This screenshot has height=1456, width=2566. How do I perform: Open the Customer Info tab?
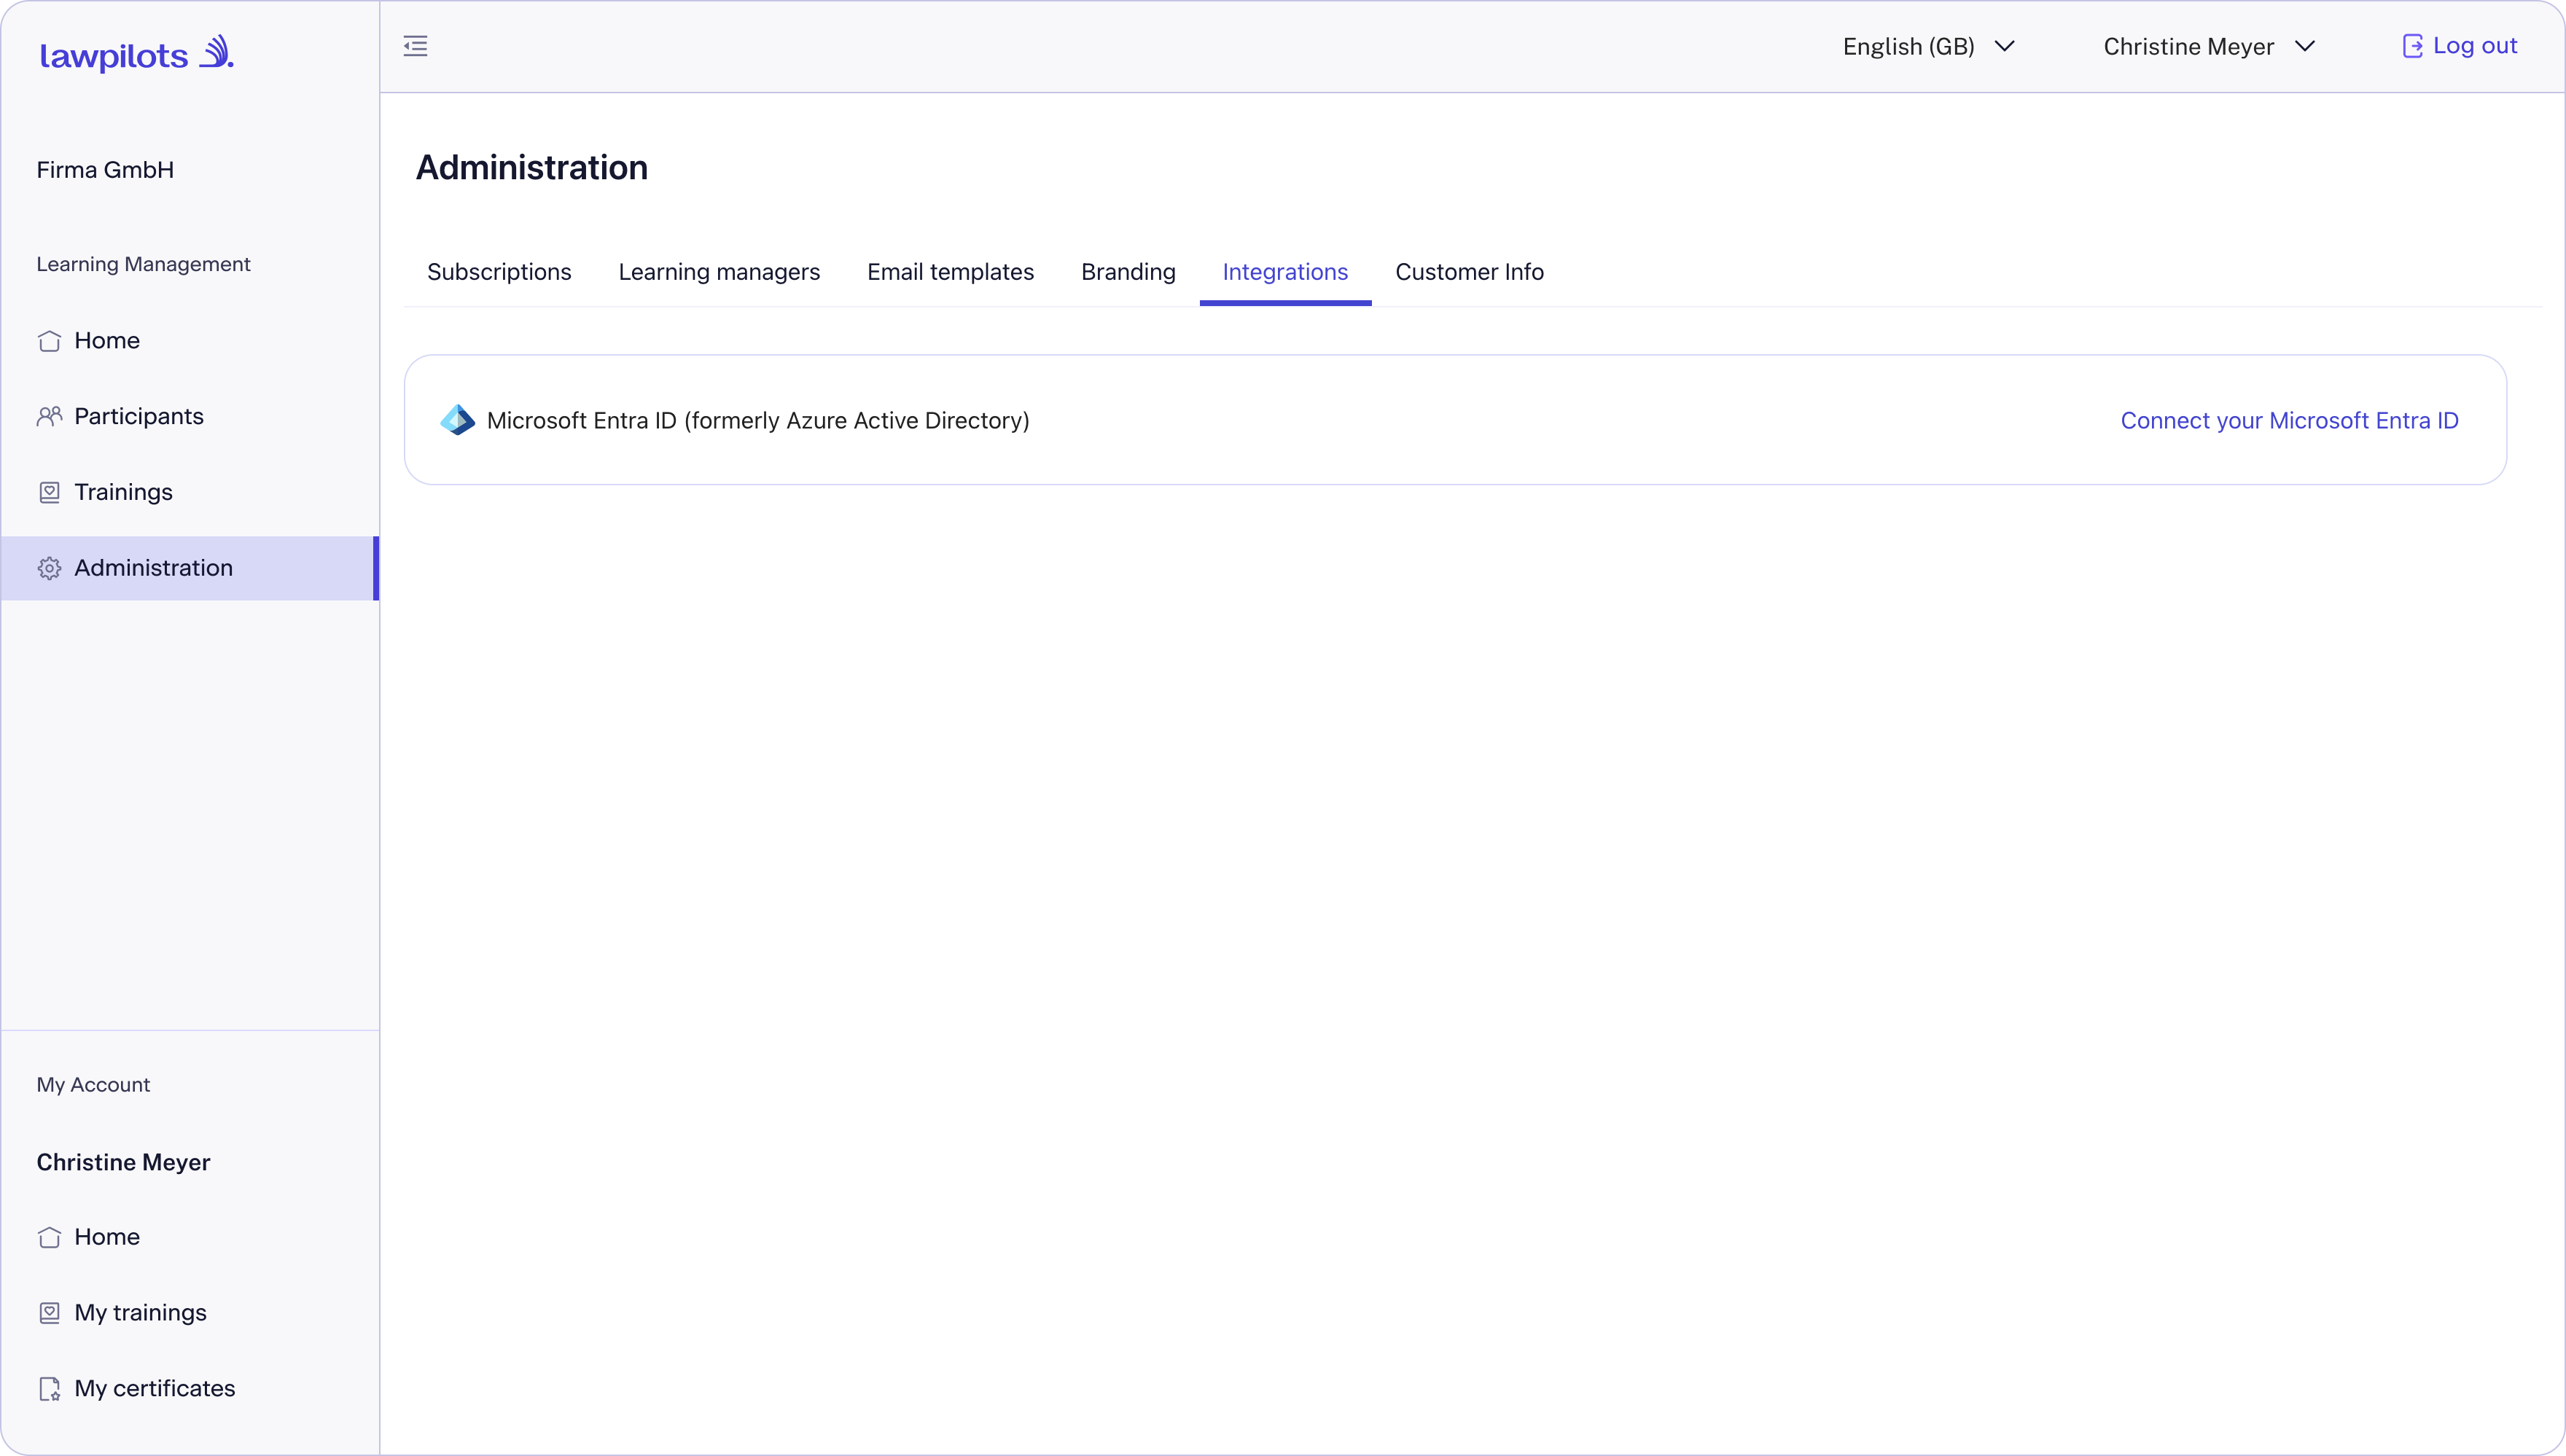tap(1469, 272)
